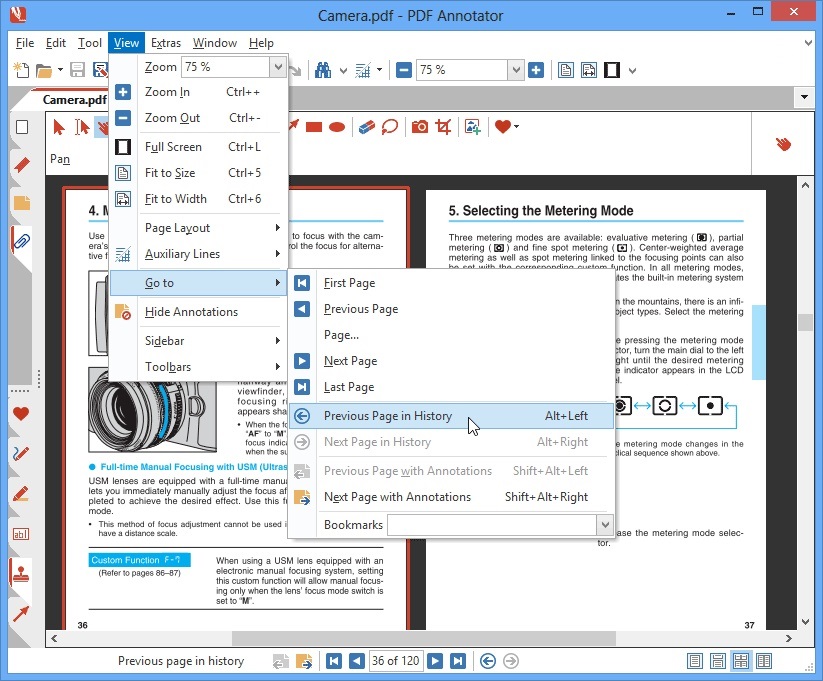Click the zoom in plus button on toolbar
This screenshot has width=823, height=681.
[x=536, y=70]
